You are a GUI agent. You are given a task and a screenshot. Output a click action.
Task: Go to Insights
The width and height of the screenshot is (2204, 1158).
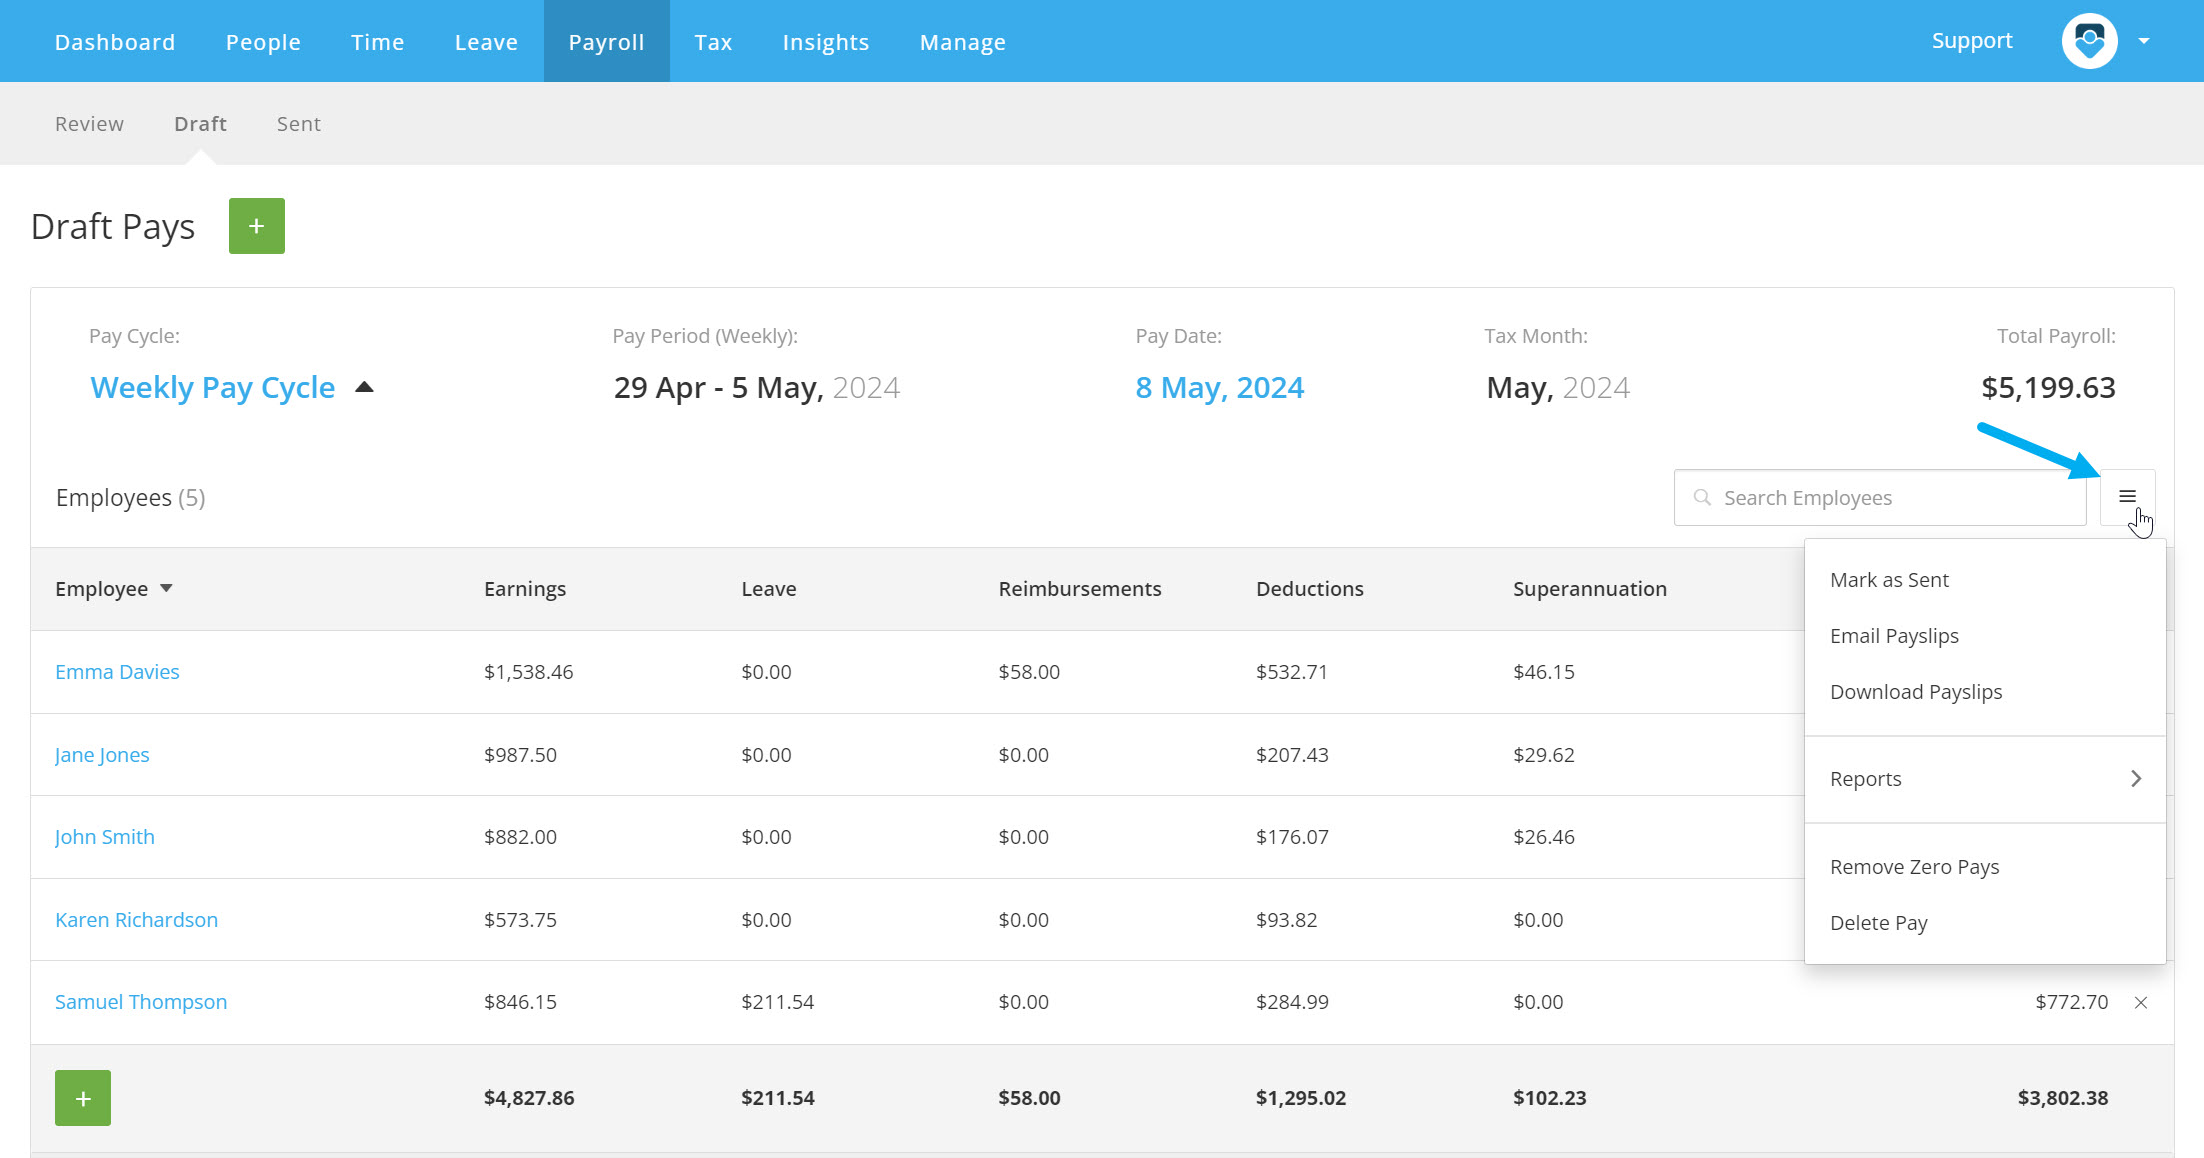click(x=826, y=42)
